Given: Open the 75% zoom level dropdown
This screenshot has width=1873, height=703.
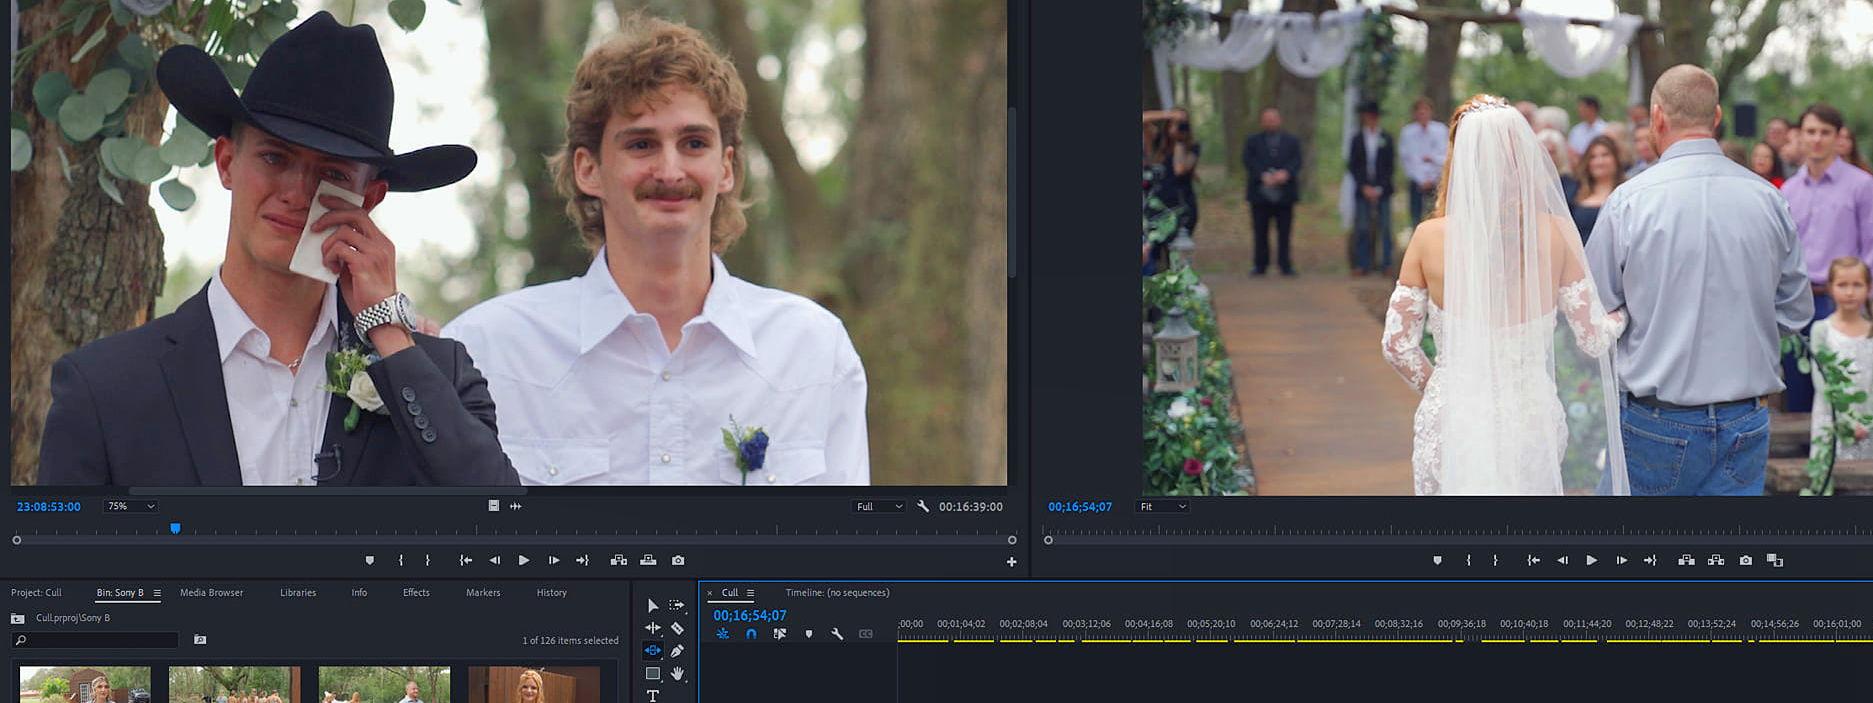Looking at the screenshot, I should click(x=131, y=507).
